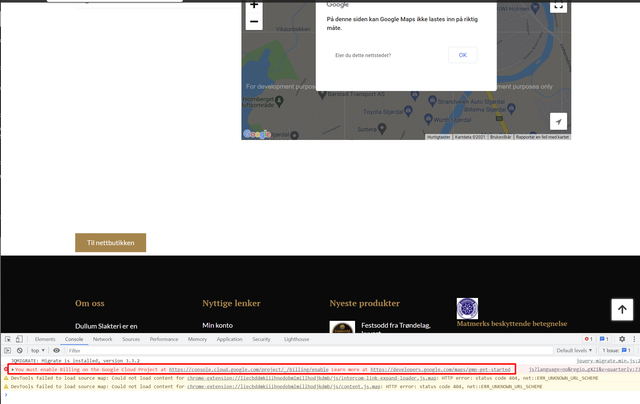Clear the console

[x=20, y=351]
